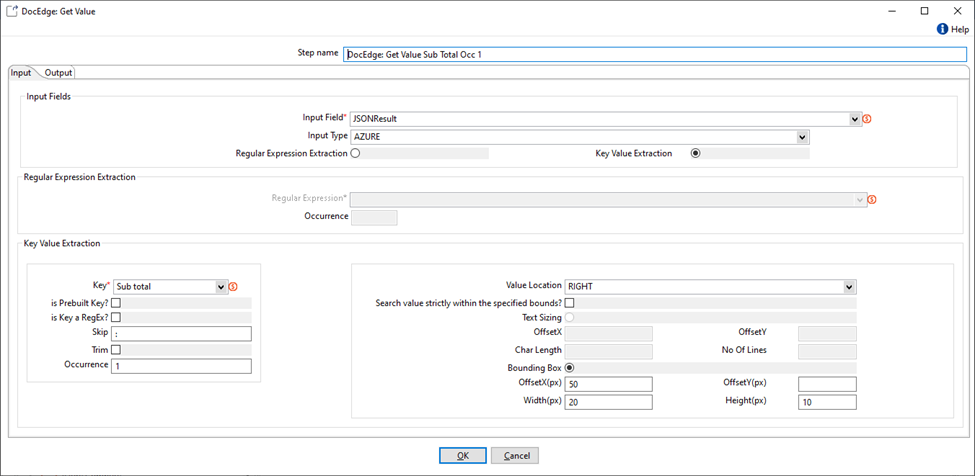Viewport: 975px width, 476px height.
Task: Click the Help icon
Action: tap(942, 30)
